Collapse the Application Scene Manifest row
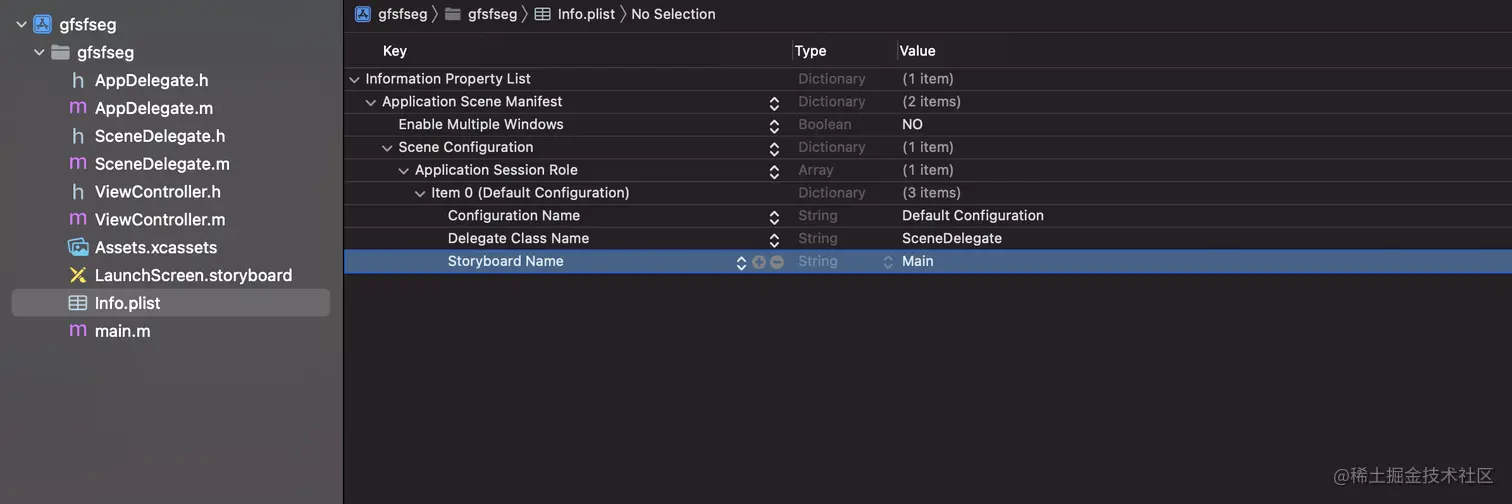1512x504 pixels. pyautogui.click(x=371, y=102)
